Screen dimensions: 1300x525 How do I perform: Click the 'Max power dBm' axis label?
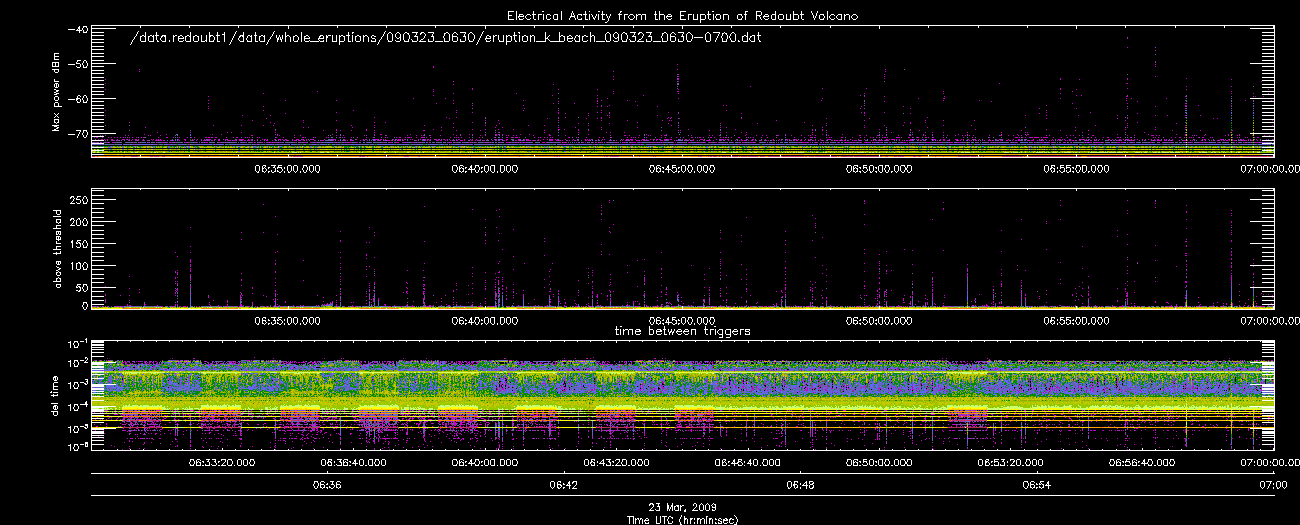(55, 92)
